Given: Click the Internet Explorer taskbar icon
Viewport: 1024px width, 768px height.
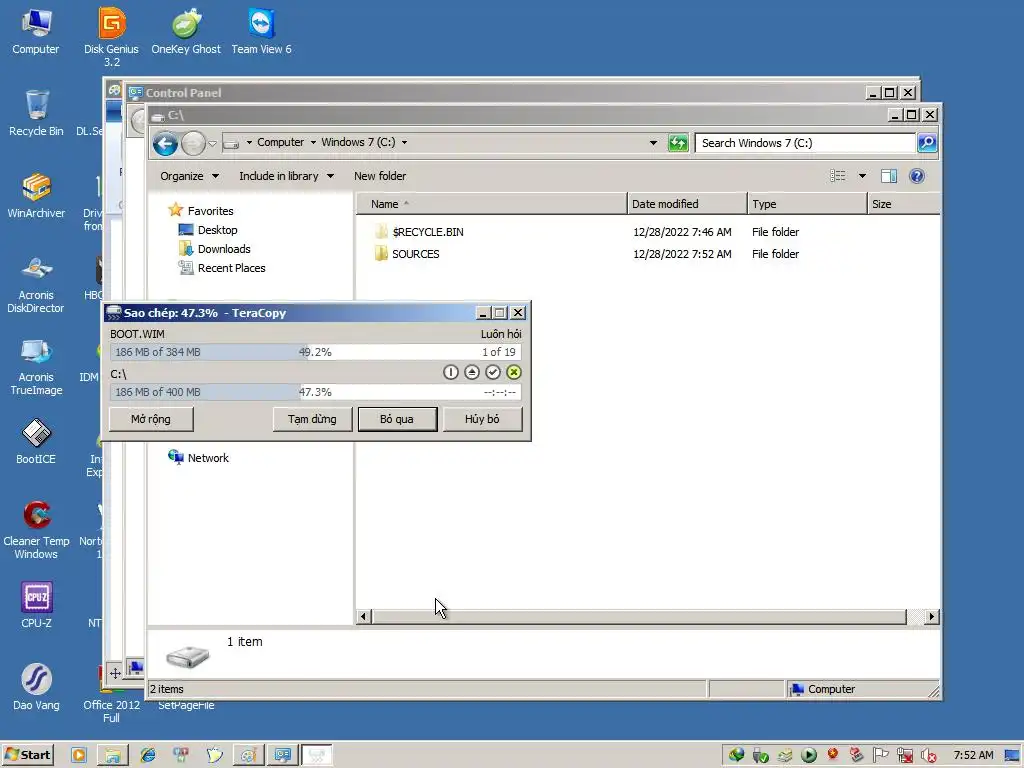Looking at the screenshot, I should tap(148, 755).
